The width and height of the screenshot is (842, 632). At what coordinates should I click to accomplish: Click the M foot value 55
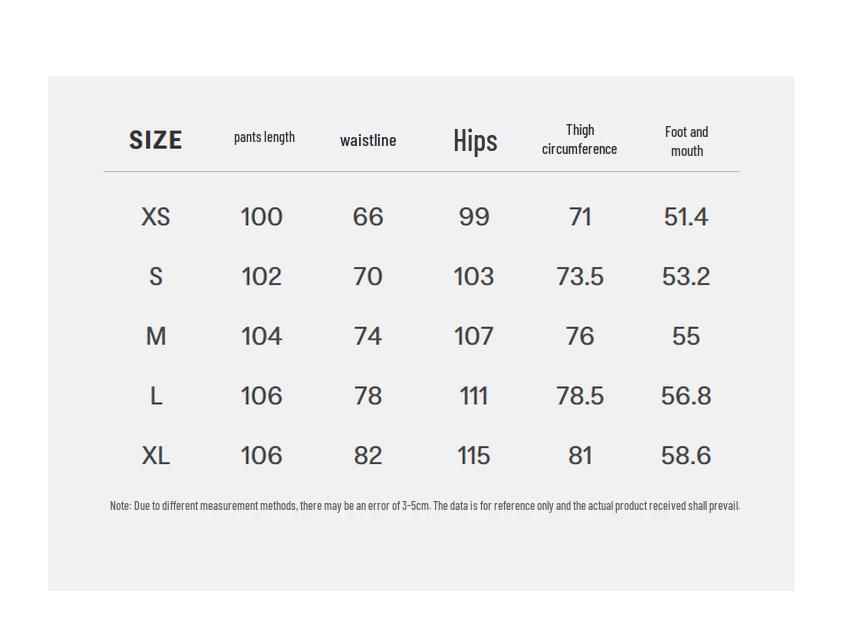pos(686,337)
